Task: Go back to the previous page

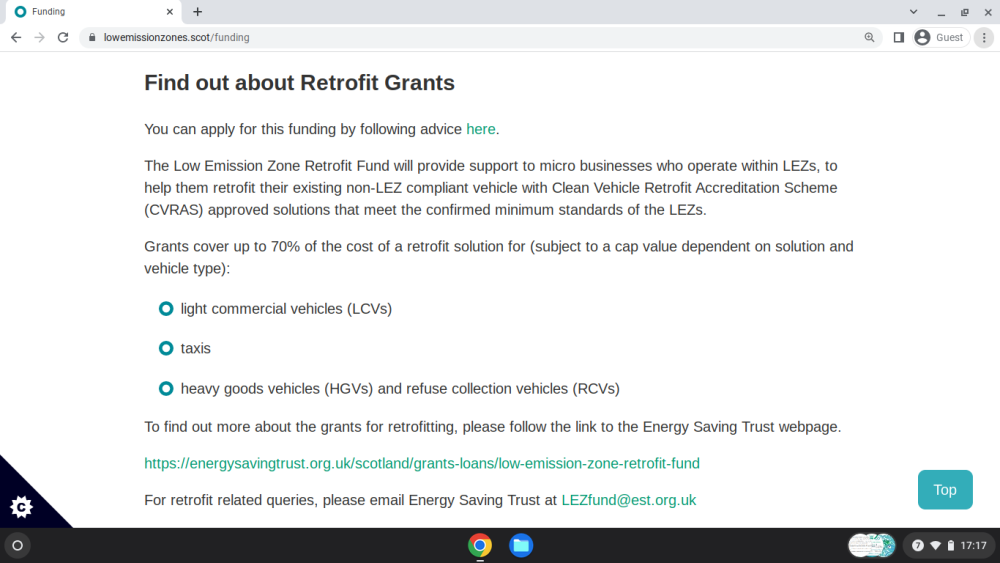Action: [x=16, y=38]
